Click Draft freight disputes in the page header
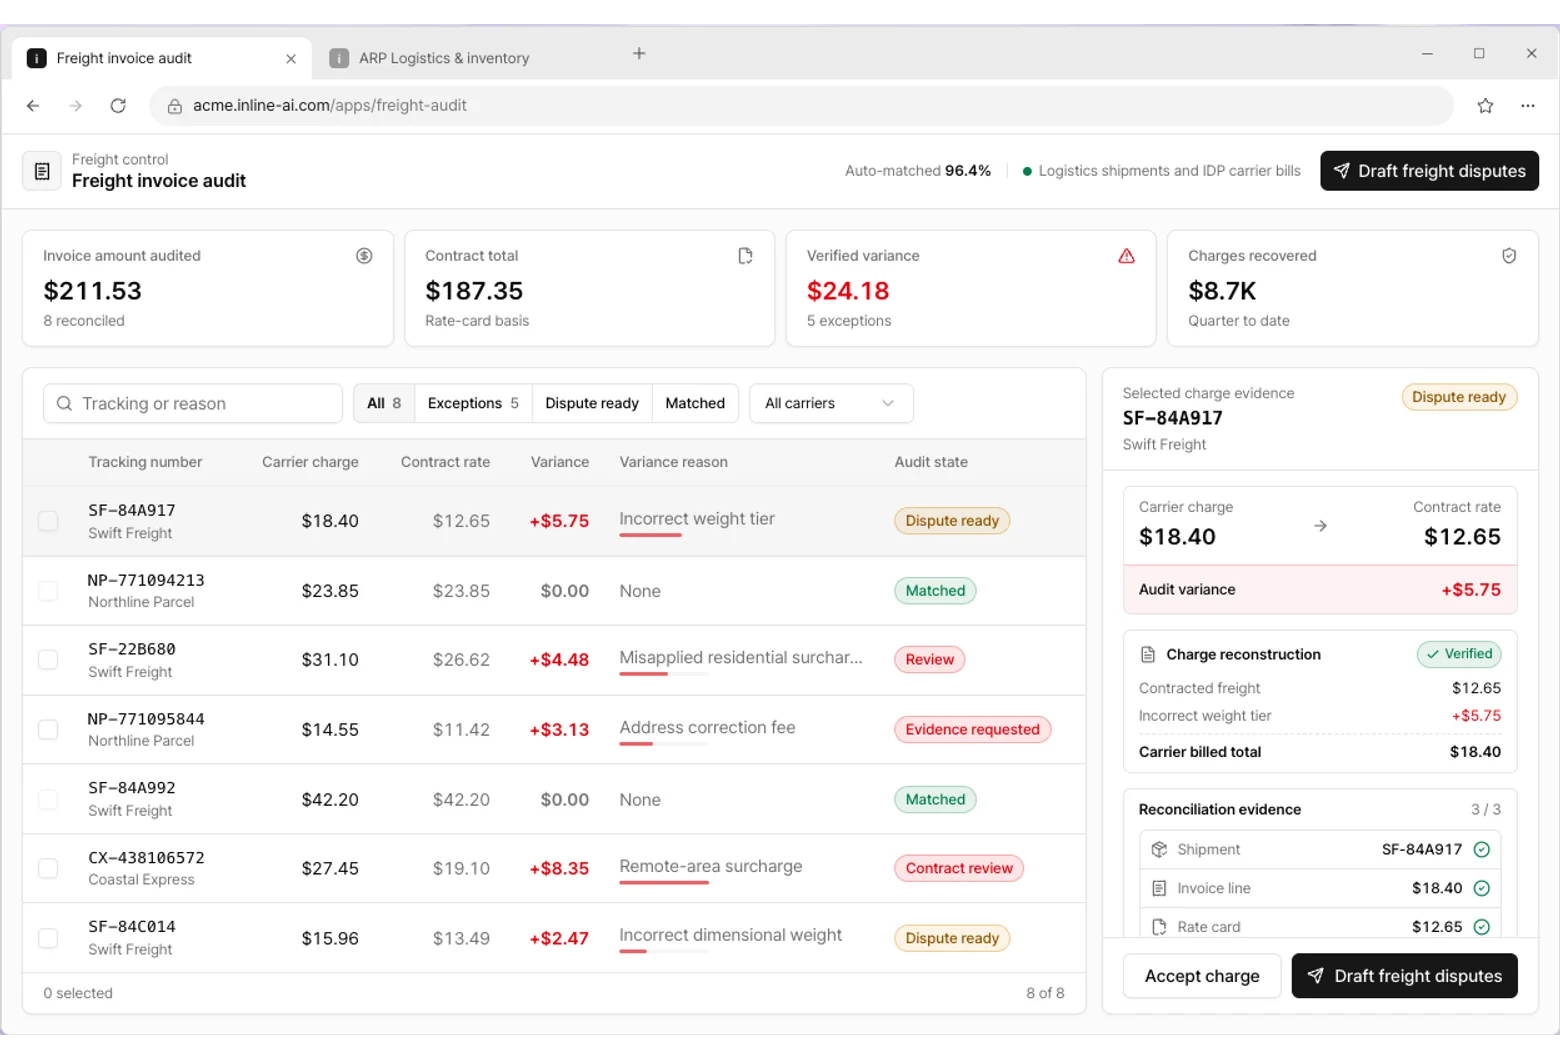This screenshot has width=1560, height=1060. [1429, 171]
